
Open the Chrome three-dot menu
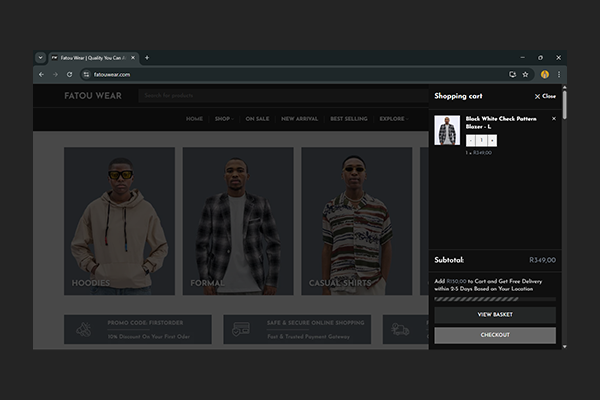(559, 74)
